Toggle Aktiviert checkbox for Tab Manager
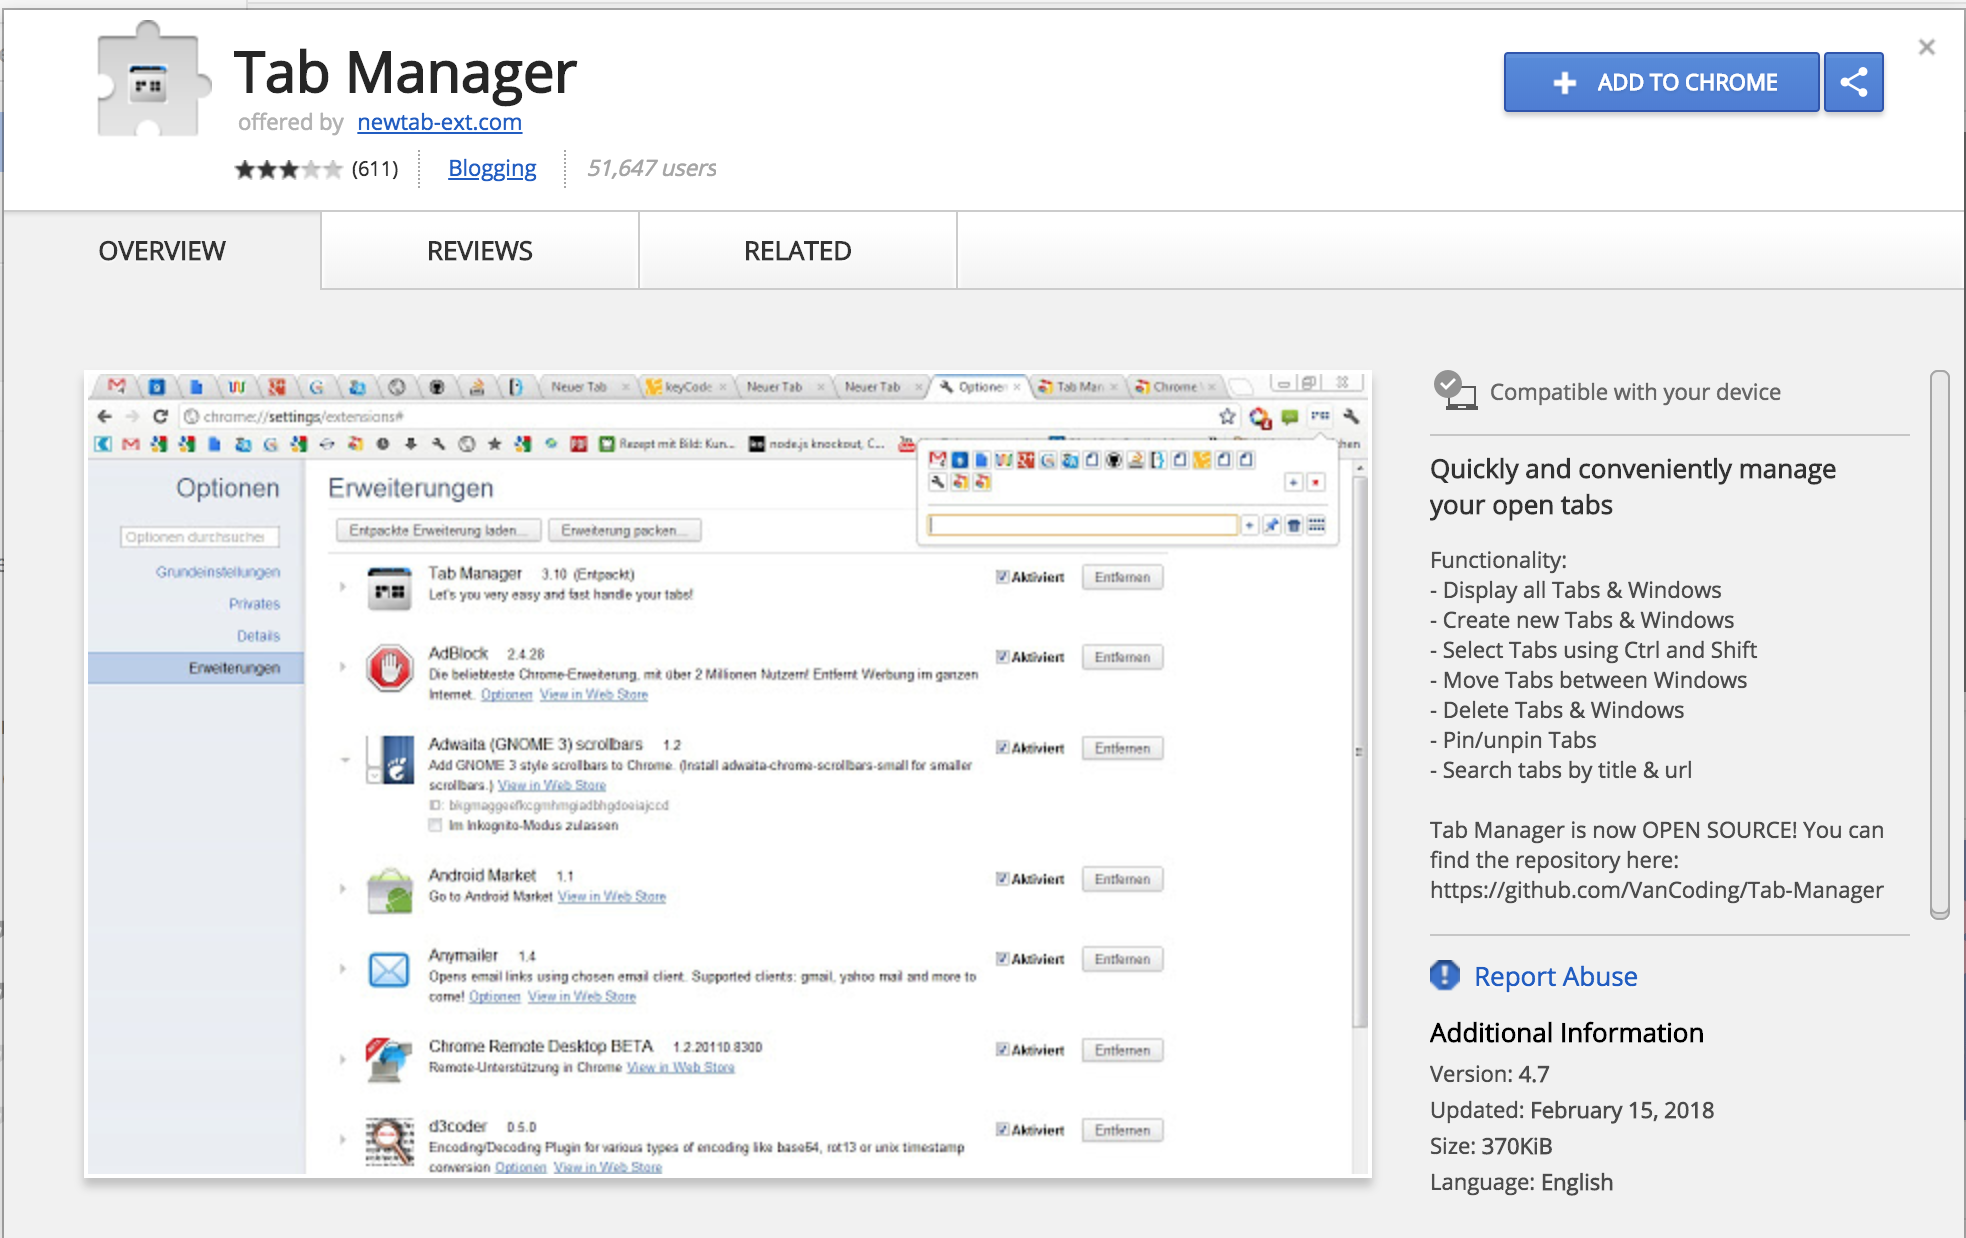The height and width of the screenshot is (1238, 1966). point(1002,577)
